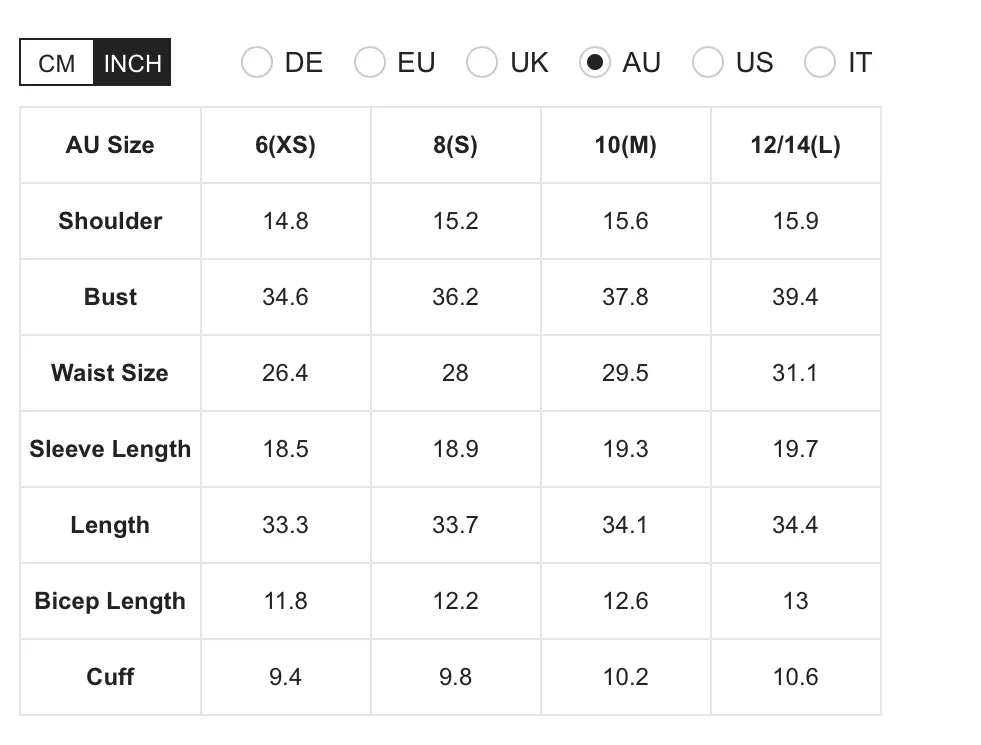Click the Shoulder row label

(x=109, y=221)
